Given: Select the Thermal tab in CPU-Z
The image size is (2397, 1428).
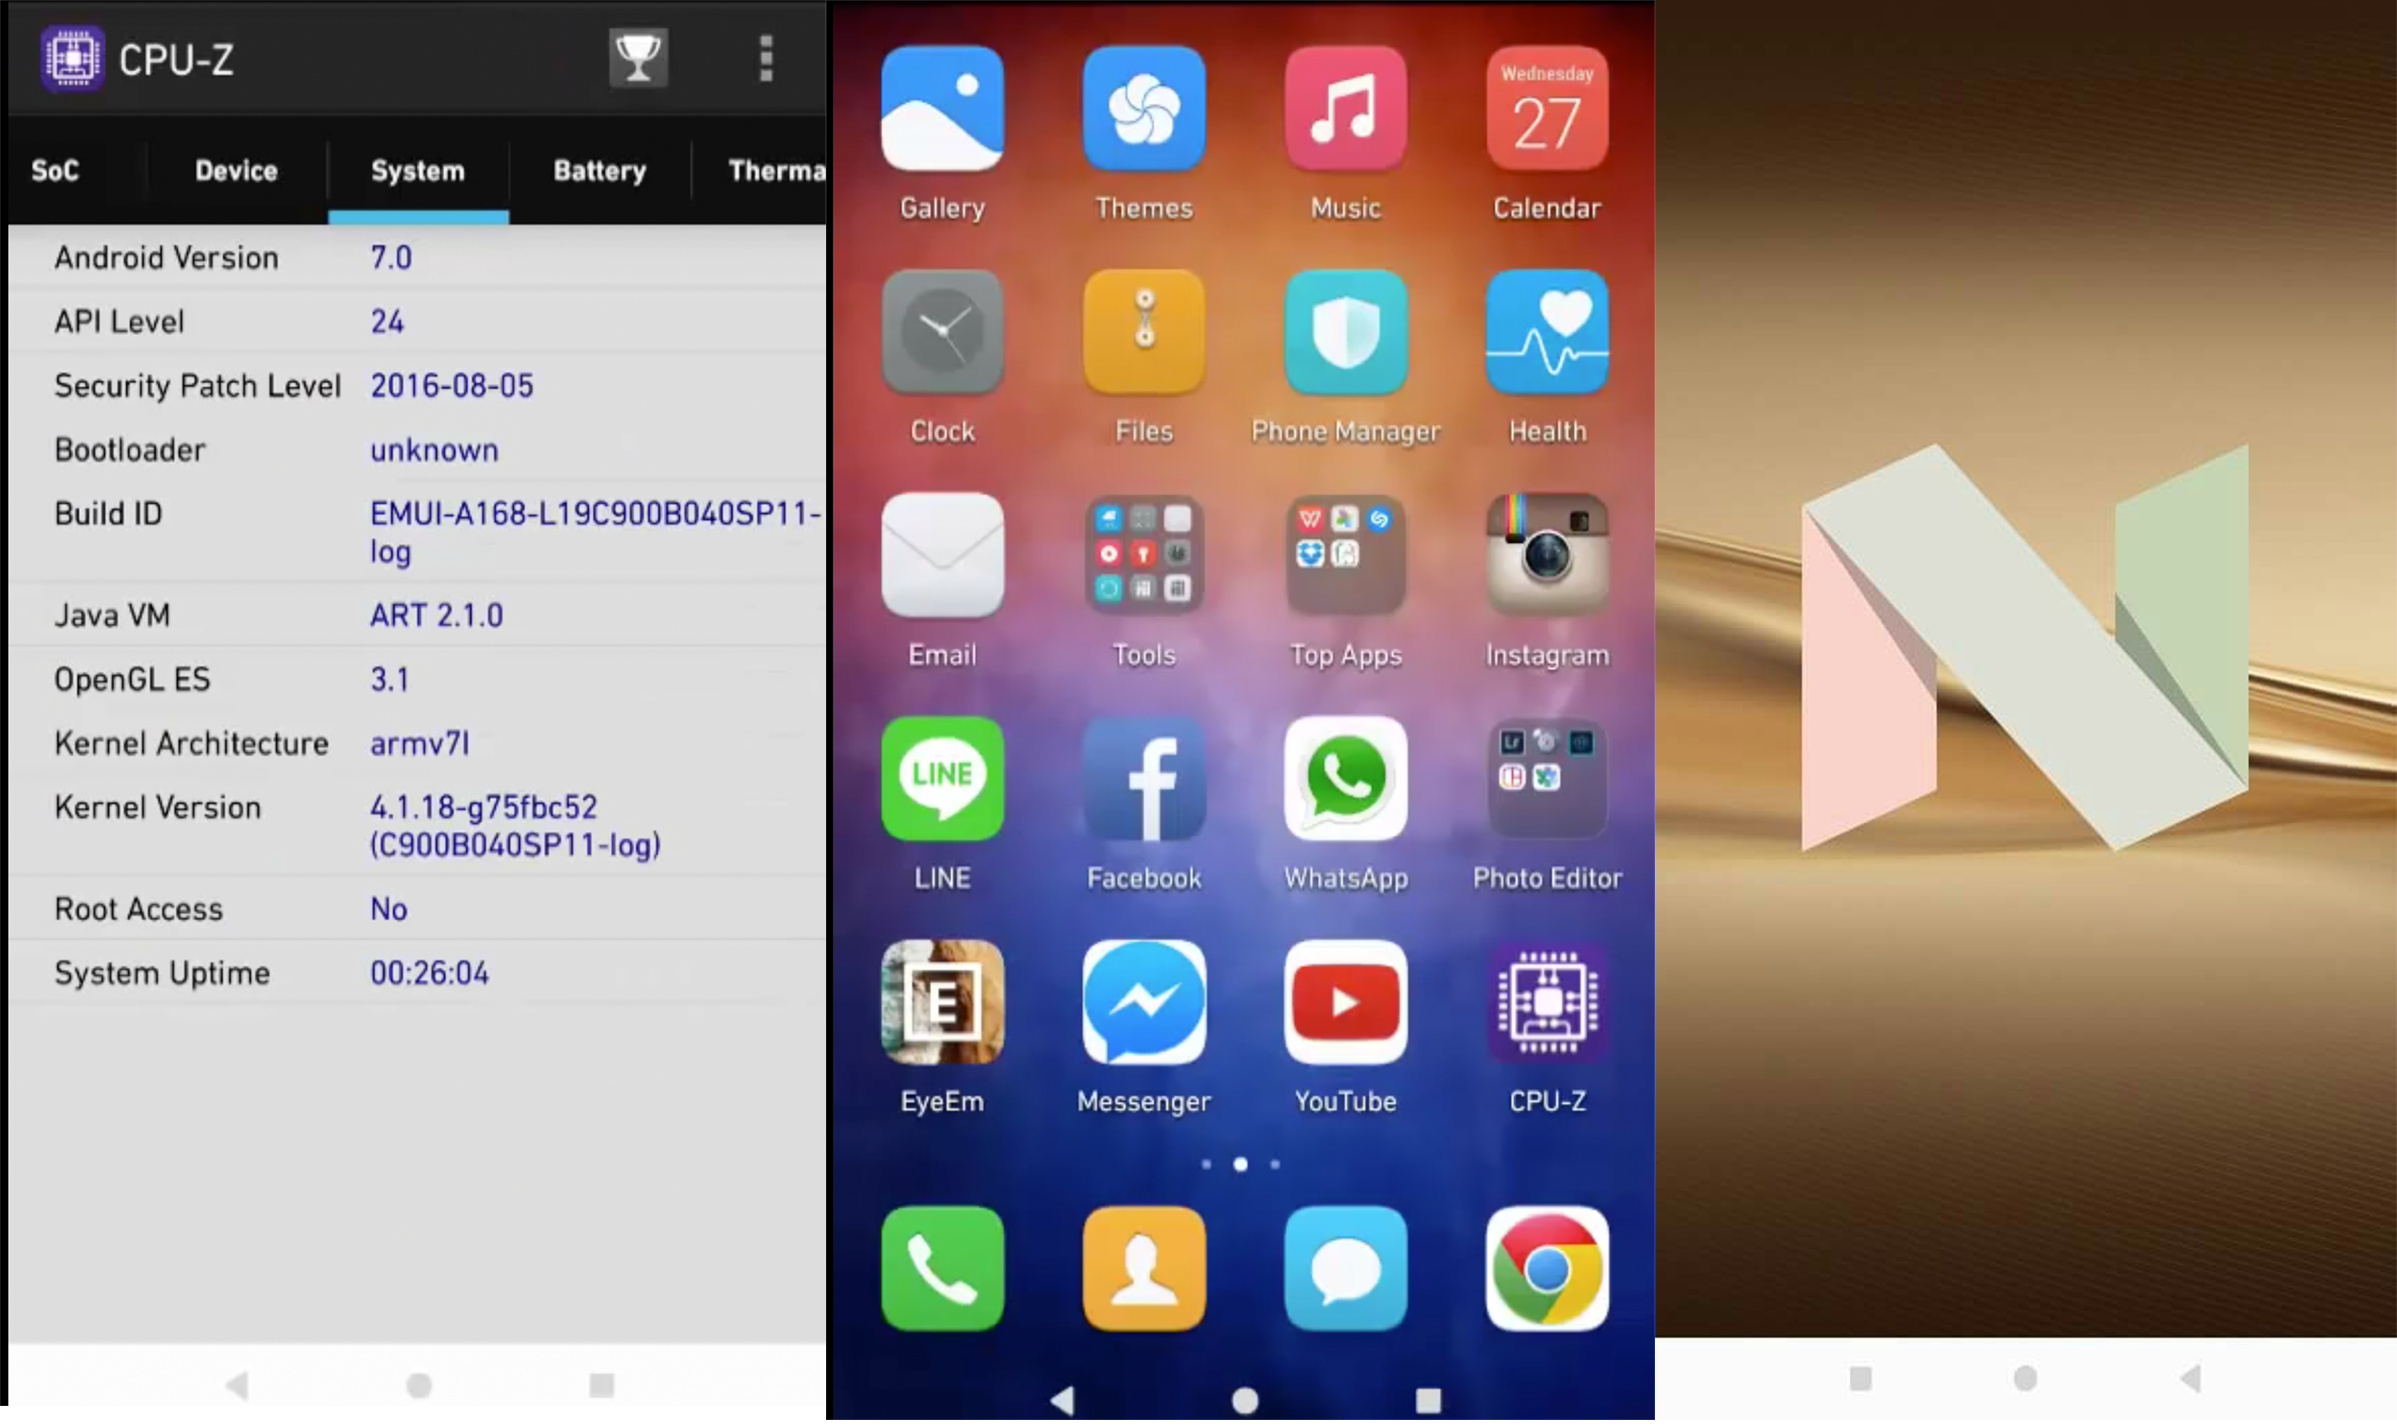Looking at the screenshot, I should point(774,170).
